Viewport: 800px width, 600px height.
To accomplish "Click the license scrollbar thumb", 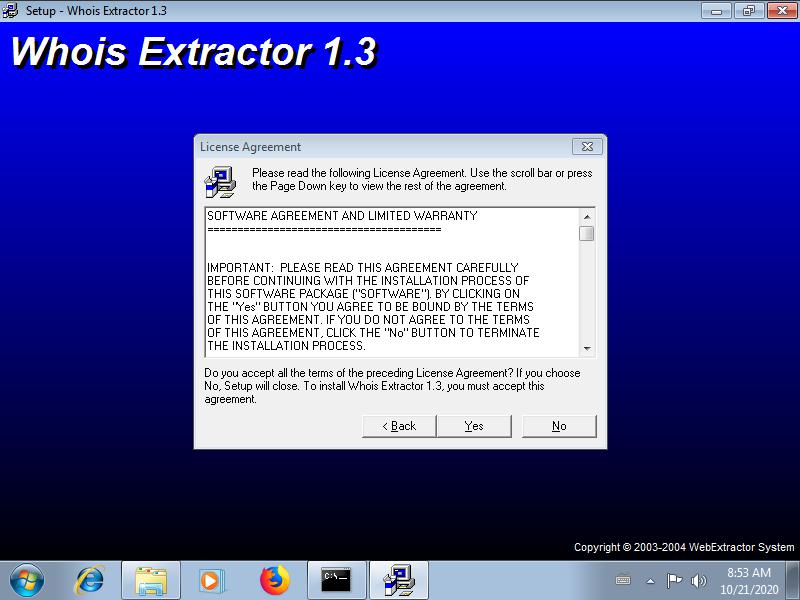I will click(587, 234).
